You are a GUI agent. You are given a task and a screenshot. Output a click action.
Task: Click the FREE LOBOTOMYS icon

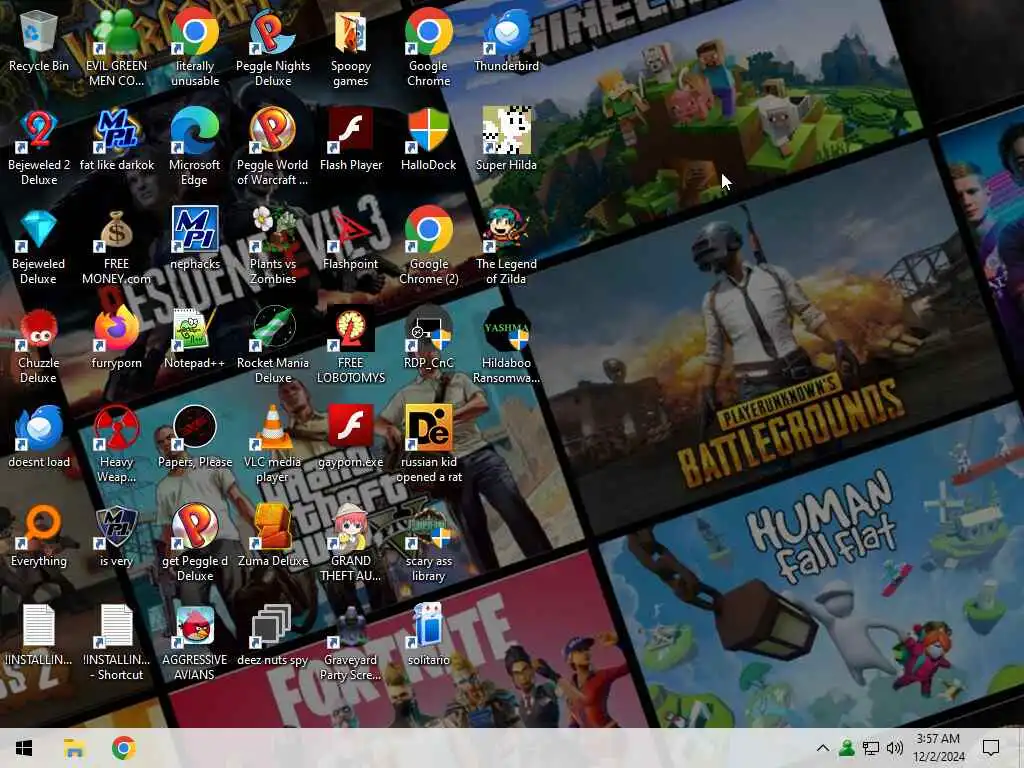click(351, 330)
